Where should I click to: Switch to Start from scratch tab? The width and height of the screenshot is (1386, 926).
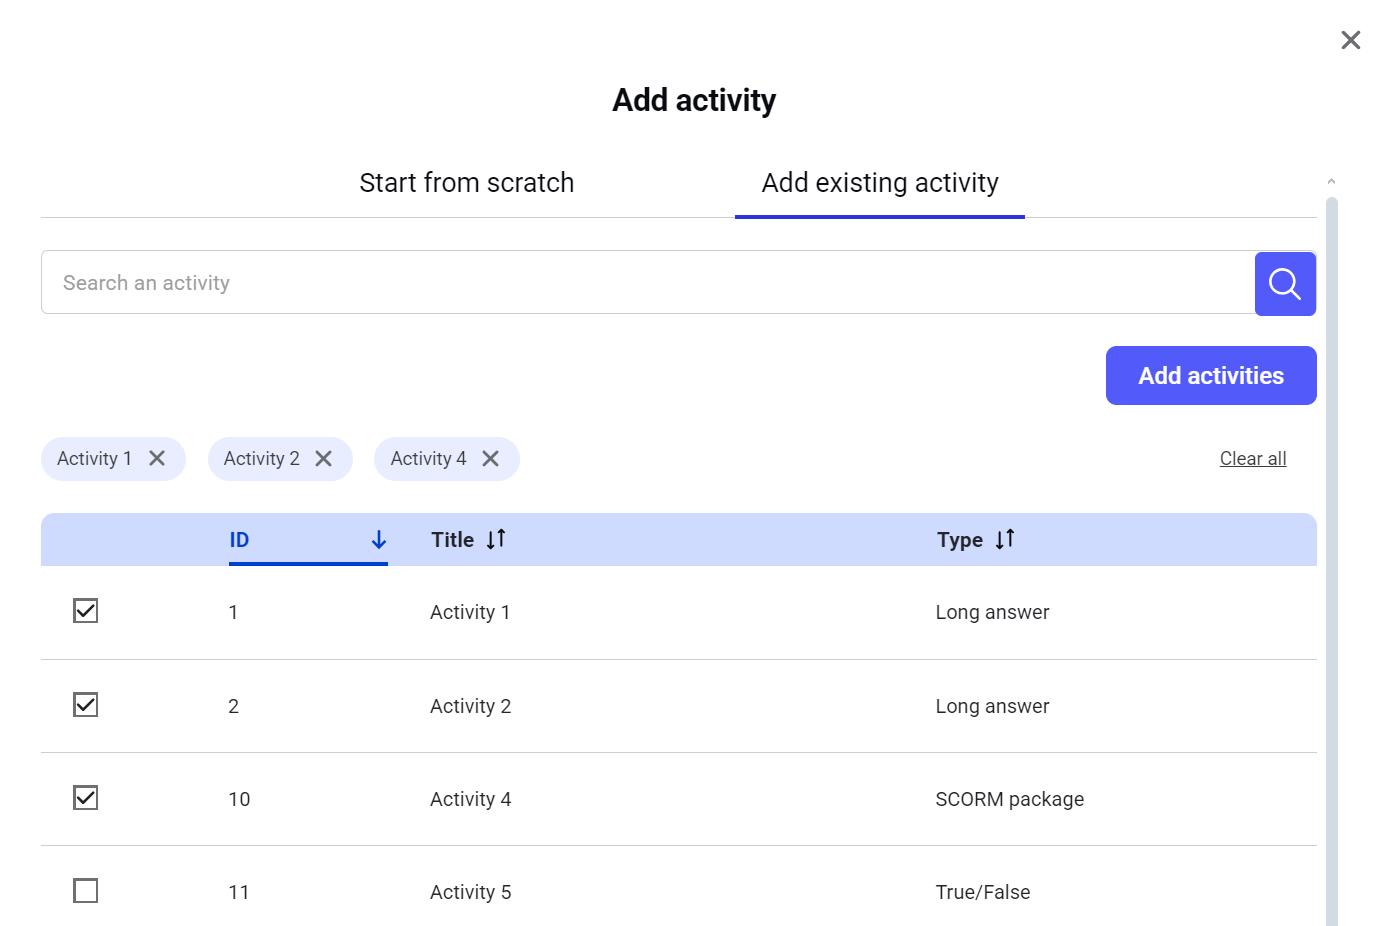point(467,183)
